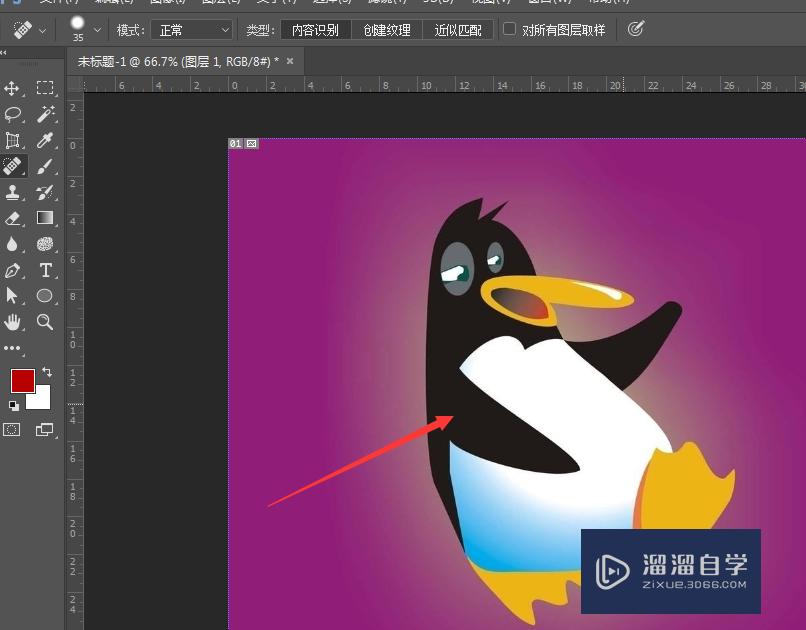Viewport: 806px width, 630px height.
Task: Select the Eraser tool
Action: point(13,218)
